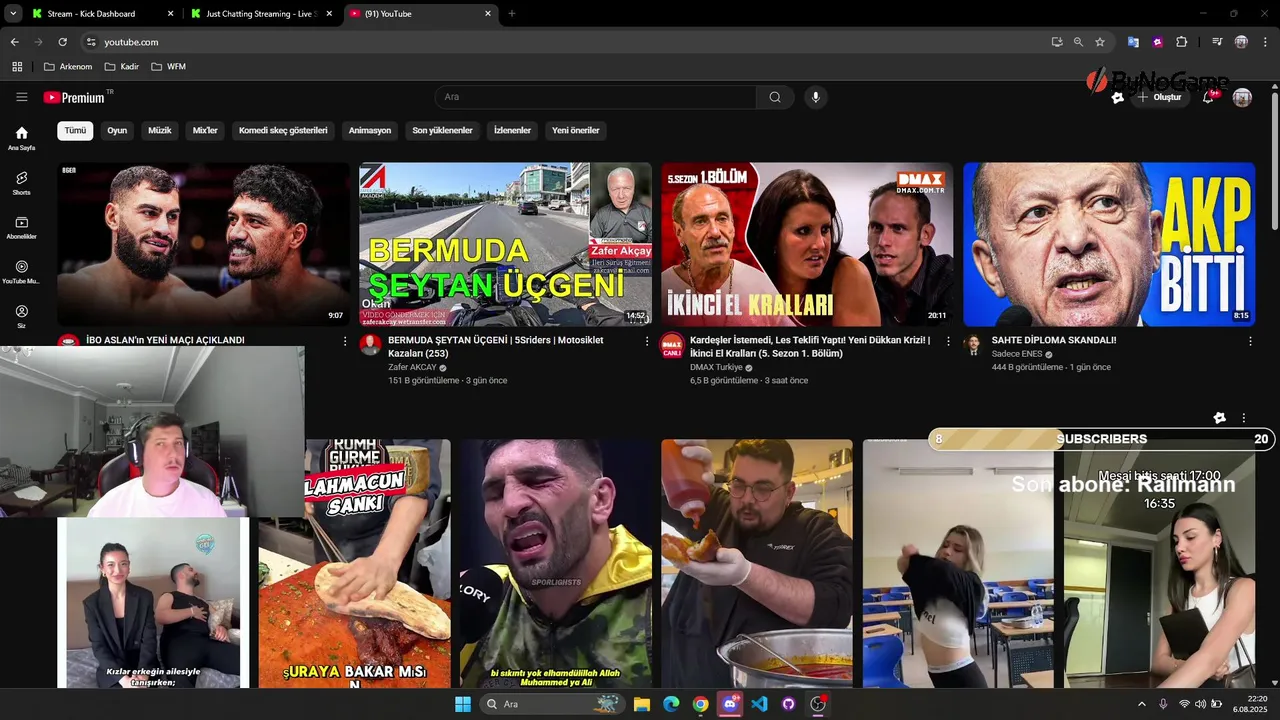Click the install app icon in address bar
1280x720 pixels.
click(x=1057, y=42)
